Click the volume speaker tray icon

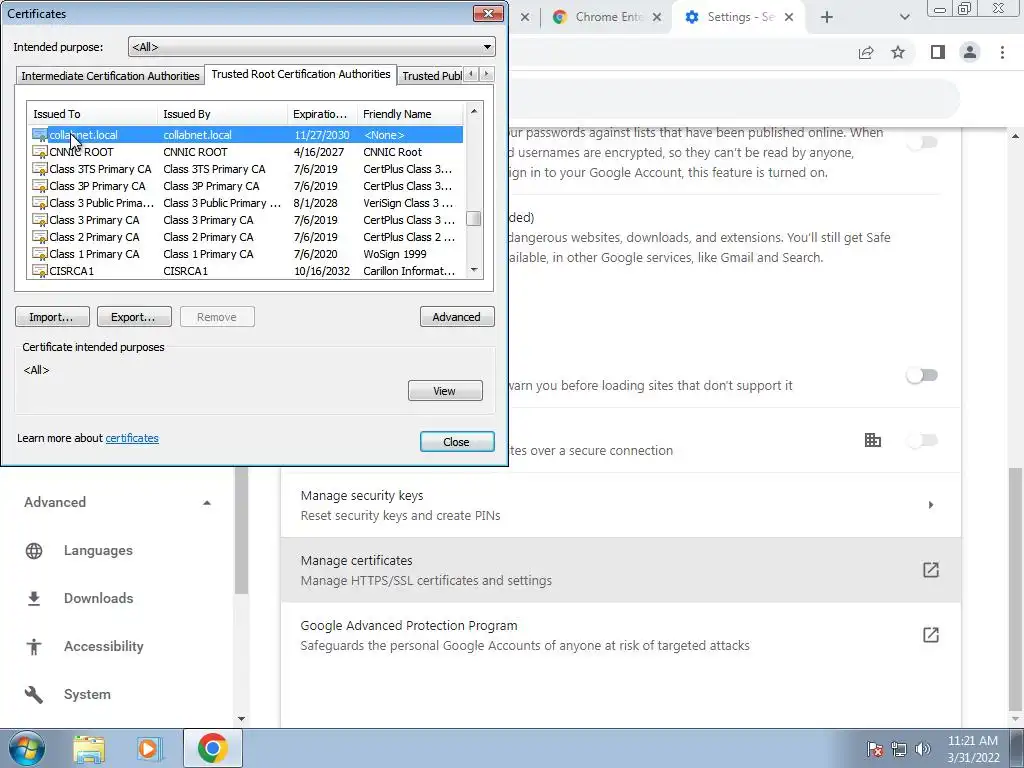point(923,749)
